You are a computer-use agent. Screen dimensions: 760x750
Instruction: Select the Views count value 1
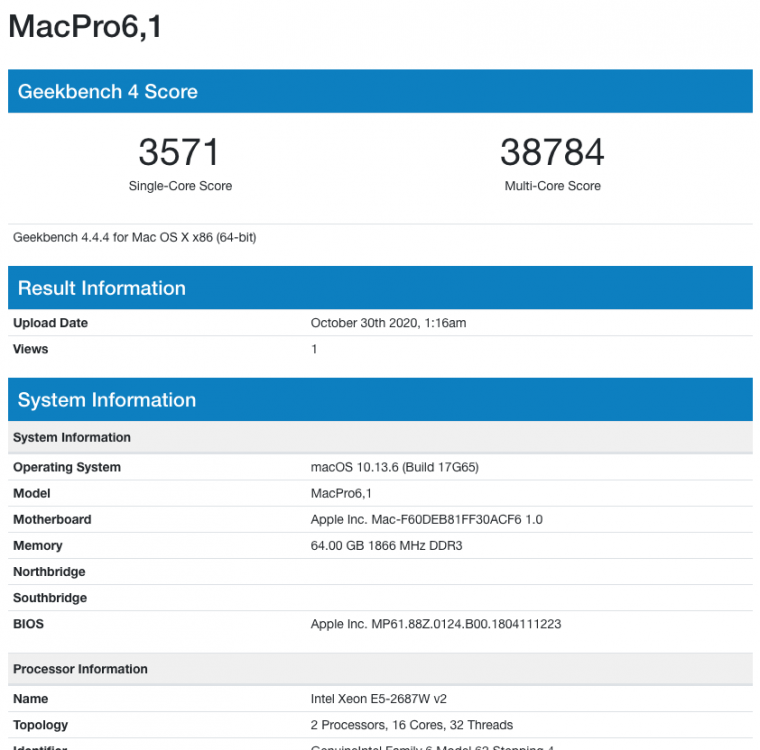(314, 349)
